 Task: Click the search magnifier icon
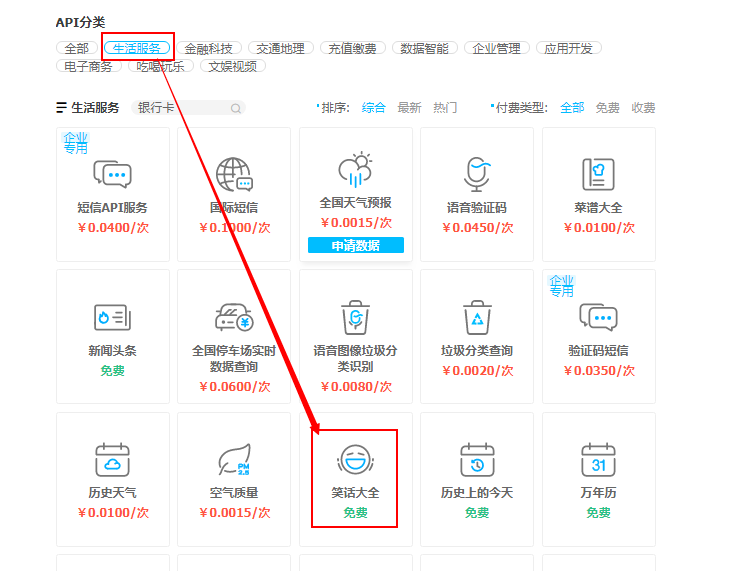point(235,109)
